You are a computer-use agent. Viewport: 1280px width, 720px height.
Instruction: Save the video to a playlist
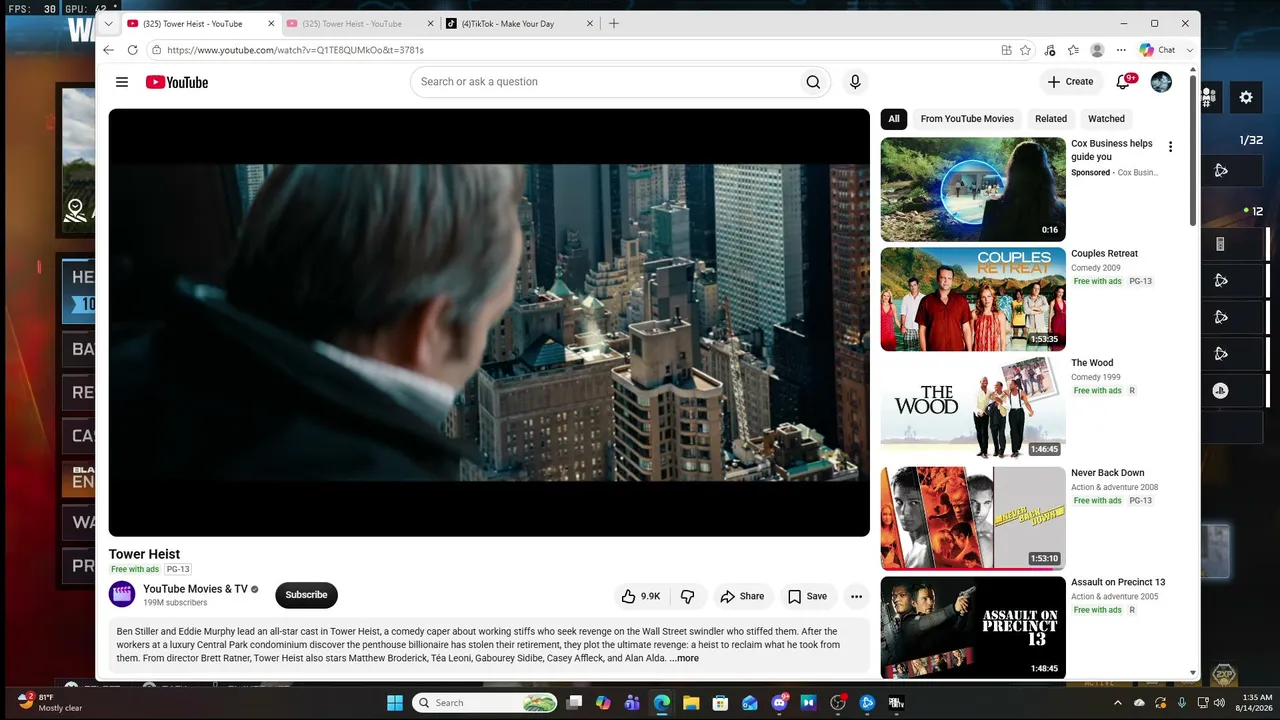pos(807,596)
